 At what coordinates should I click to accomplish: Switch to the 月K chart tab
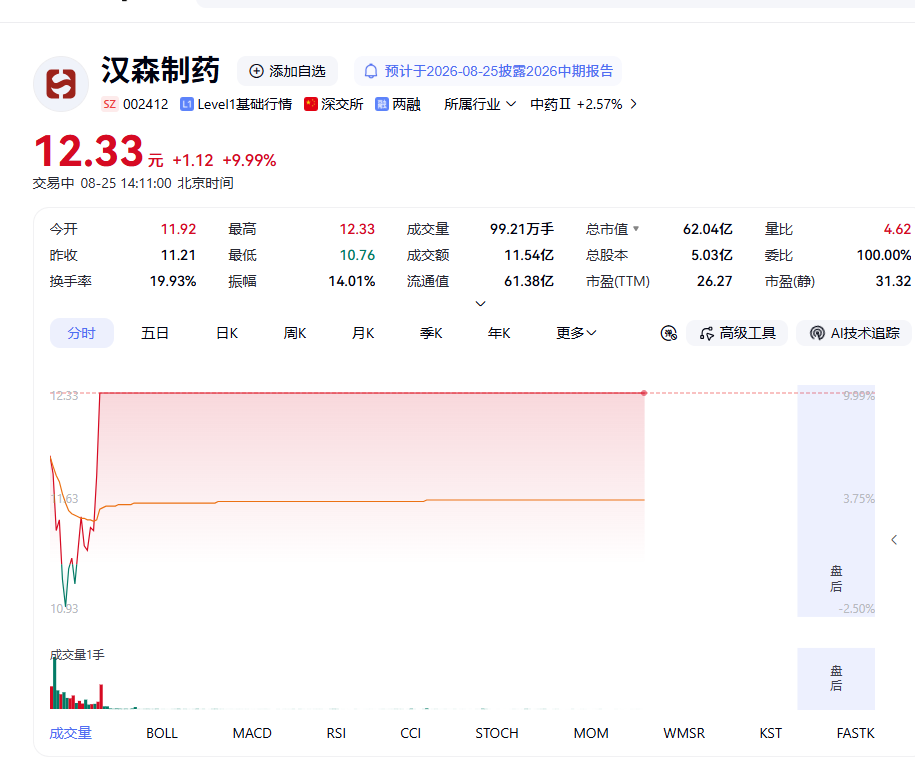point(363,333)
